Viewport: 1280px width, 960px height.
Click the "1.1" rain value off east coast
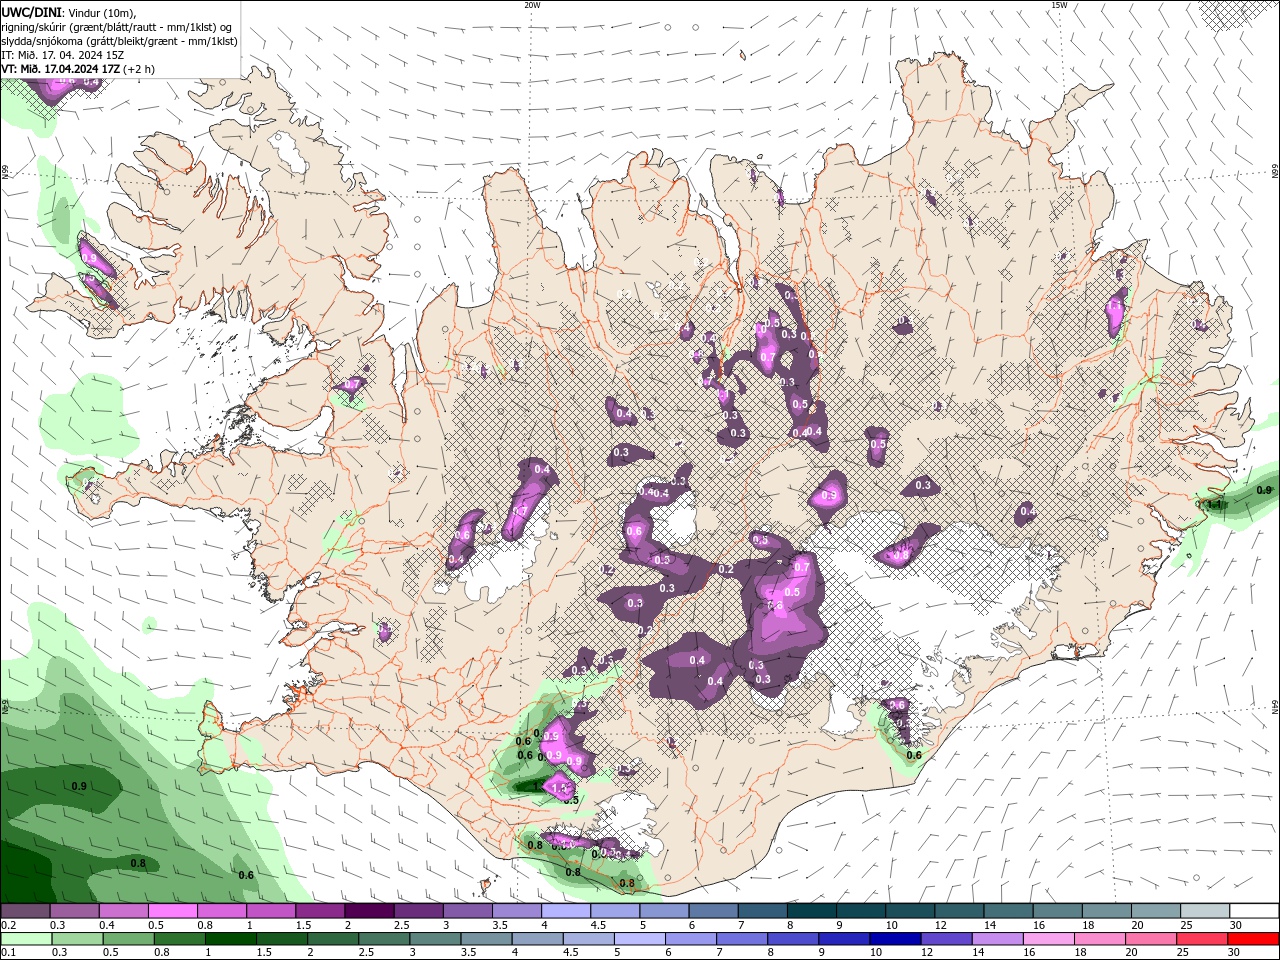point(1215,505)
